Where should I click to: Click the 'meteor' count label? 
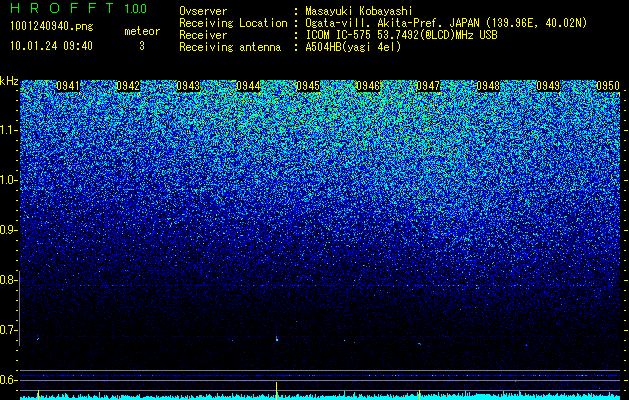(x=142, y=31)
